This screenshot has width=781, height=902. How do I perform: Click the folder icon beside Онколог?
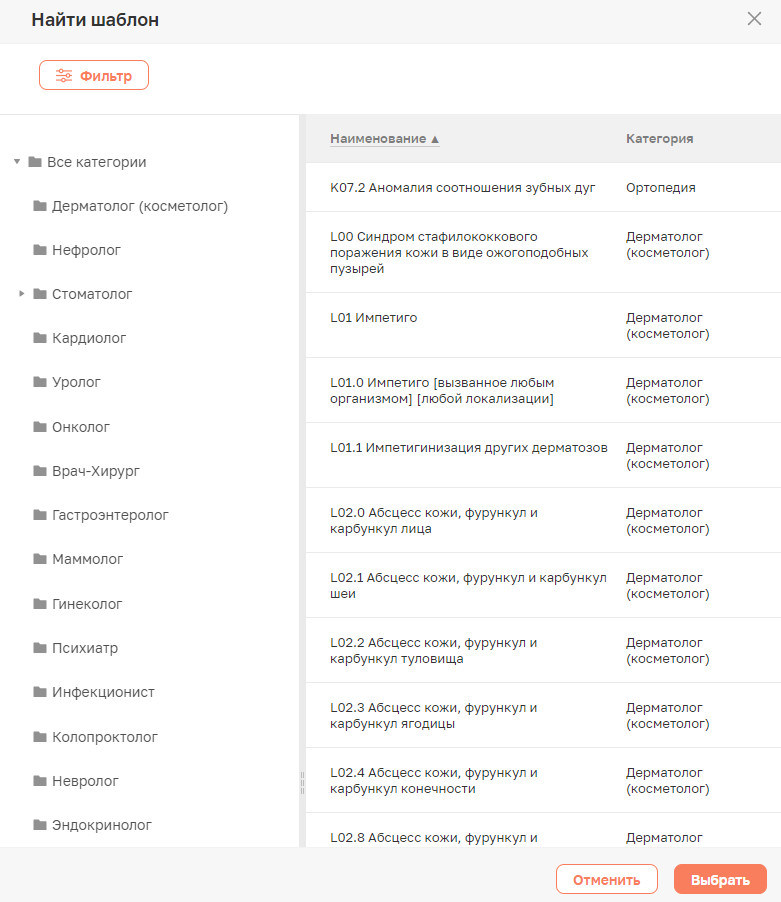40,427
